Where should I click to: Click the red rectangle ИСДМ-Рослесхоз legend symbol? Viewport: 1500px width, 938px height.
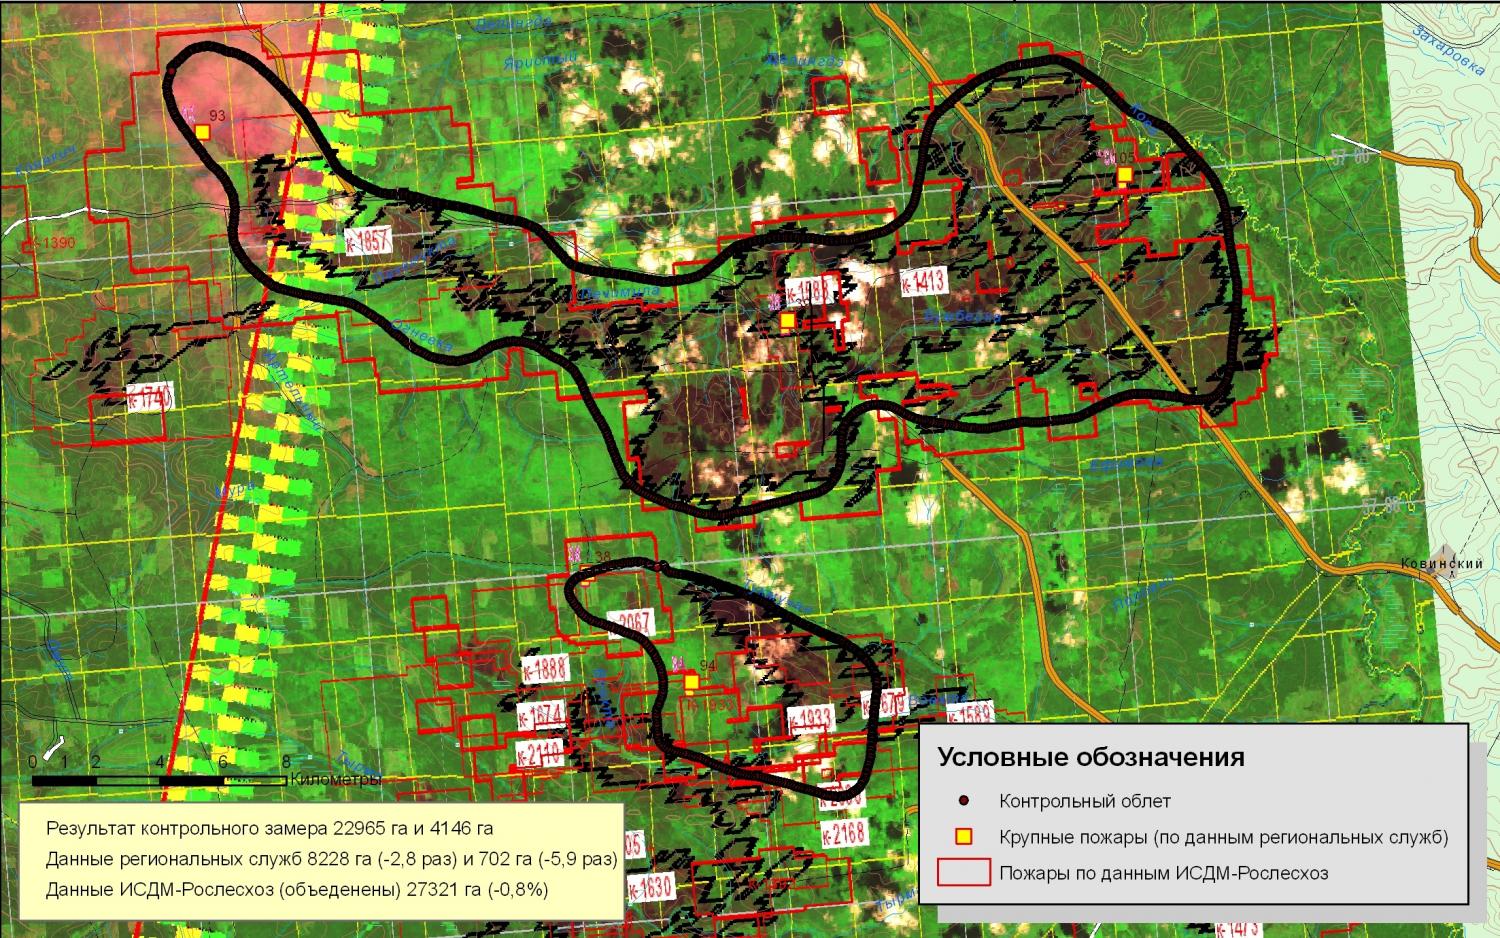click(964, 872)
